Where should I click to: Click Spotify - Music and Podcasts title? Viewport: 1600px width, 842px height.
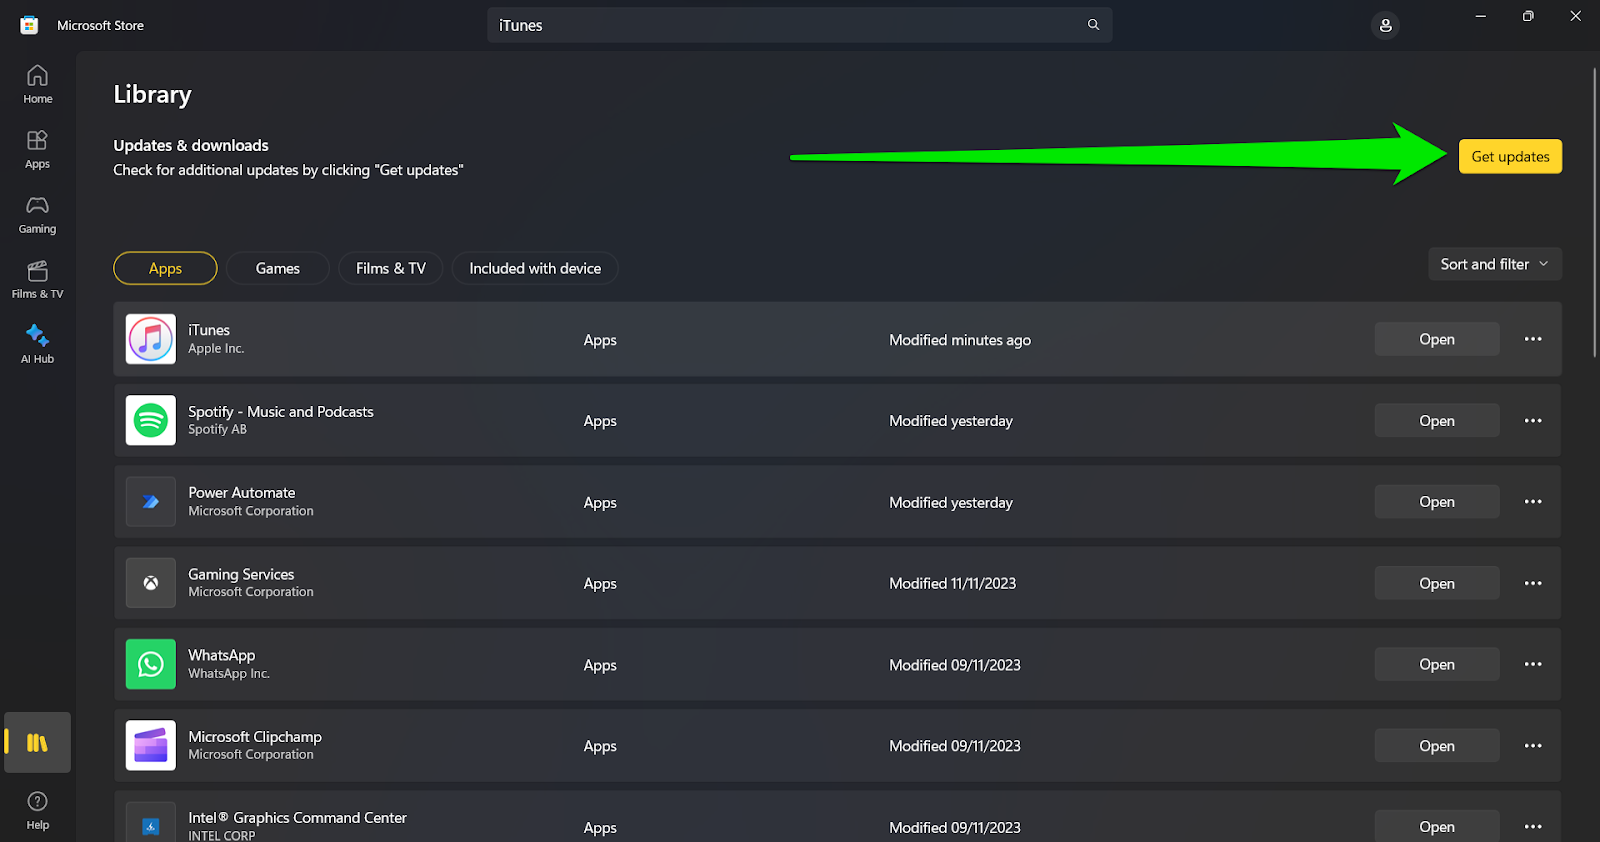281,411
